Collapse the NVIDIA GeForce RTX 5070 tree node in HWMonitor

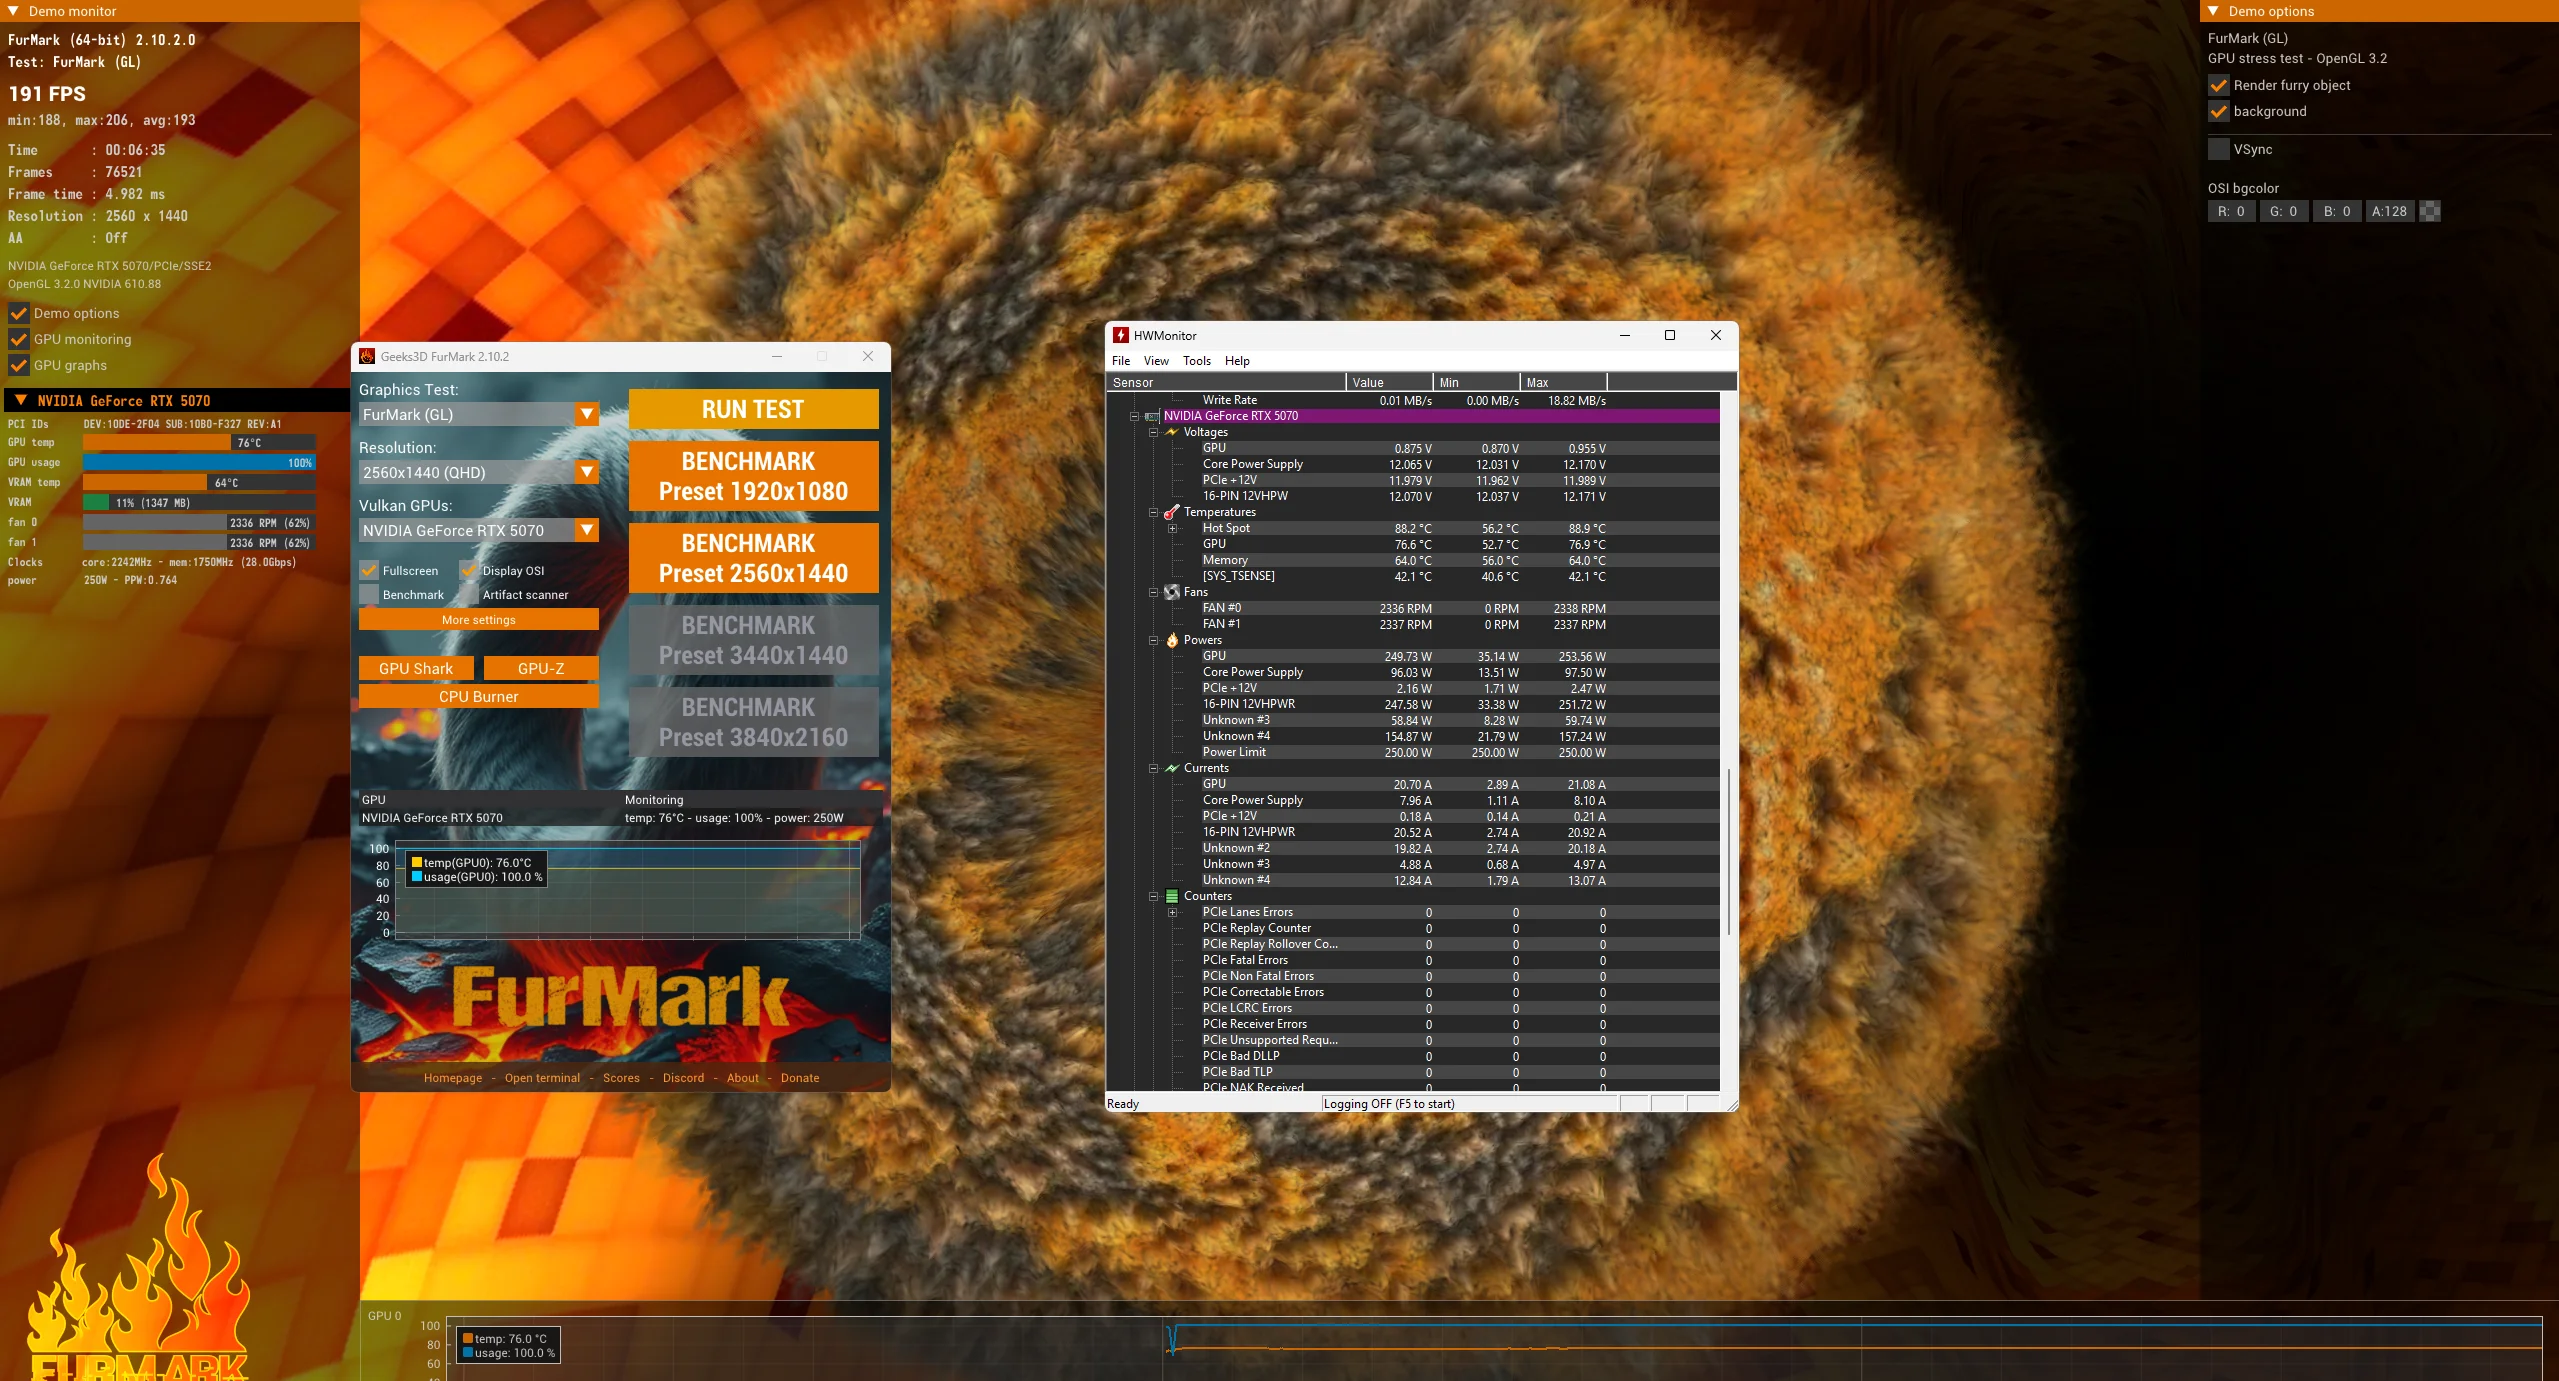coord(1135,416)
